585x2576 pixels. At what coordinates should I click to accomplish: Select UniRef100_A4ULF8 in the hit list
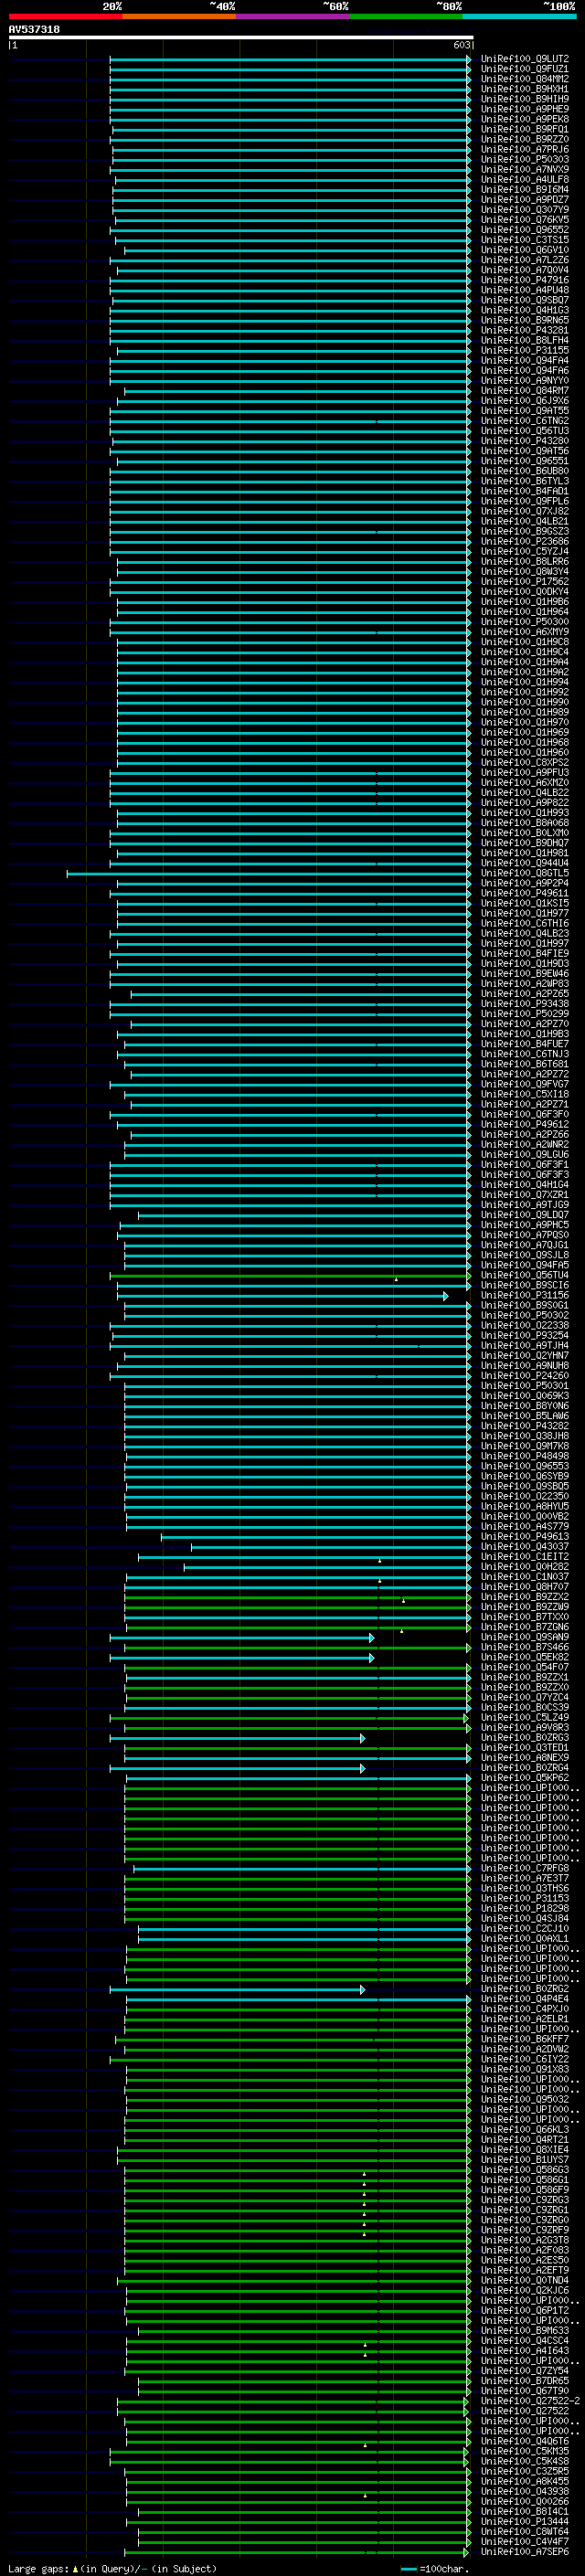[524, 180]
